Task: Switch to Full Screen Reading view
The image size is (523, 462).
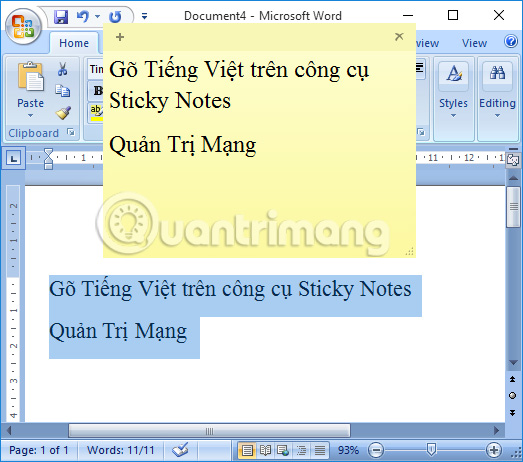Action: pos(266,451)
